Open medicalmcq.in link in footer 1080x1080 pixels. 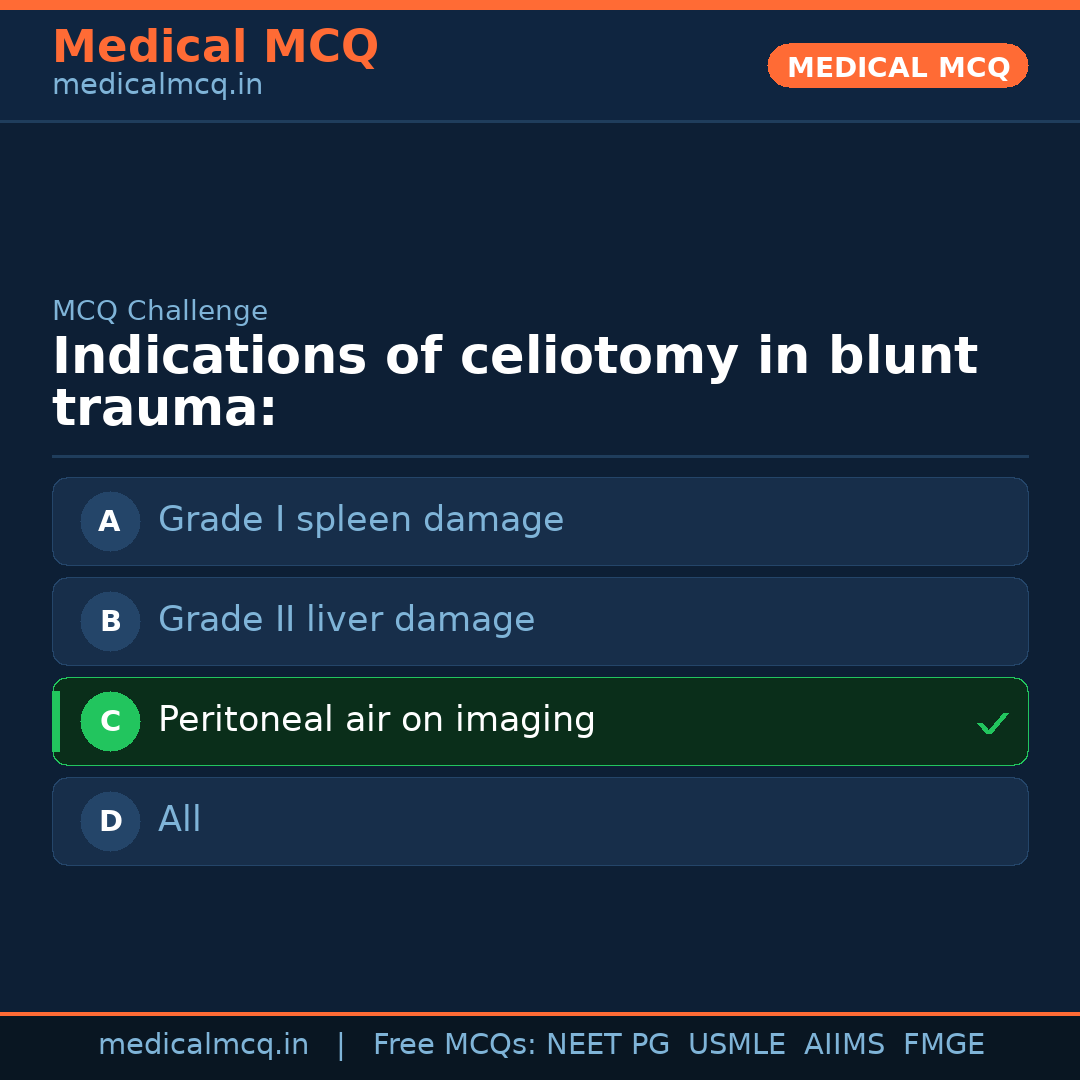click(x=203, y=1045)
